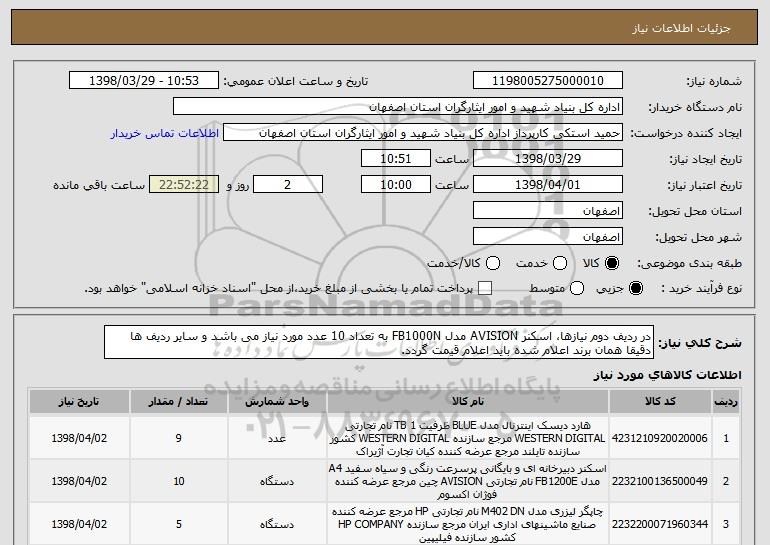Click quantity cell 9 in row 1

tap(179, 438)
